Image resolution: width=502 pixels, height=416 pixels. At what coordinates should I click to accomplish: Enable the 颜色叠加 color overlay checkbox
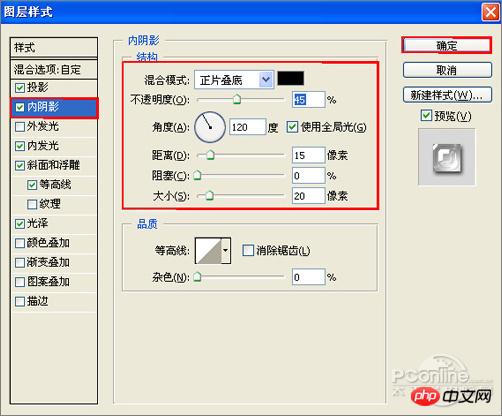20,243
